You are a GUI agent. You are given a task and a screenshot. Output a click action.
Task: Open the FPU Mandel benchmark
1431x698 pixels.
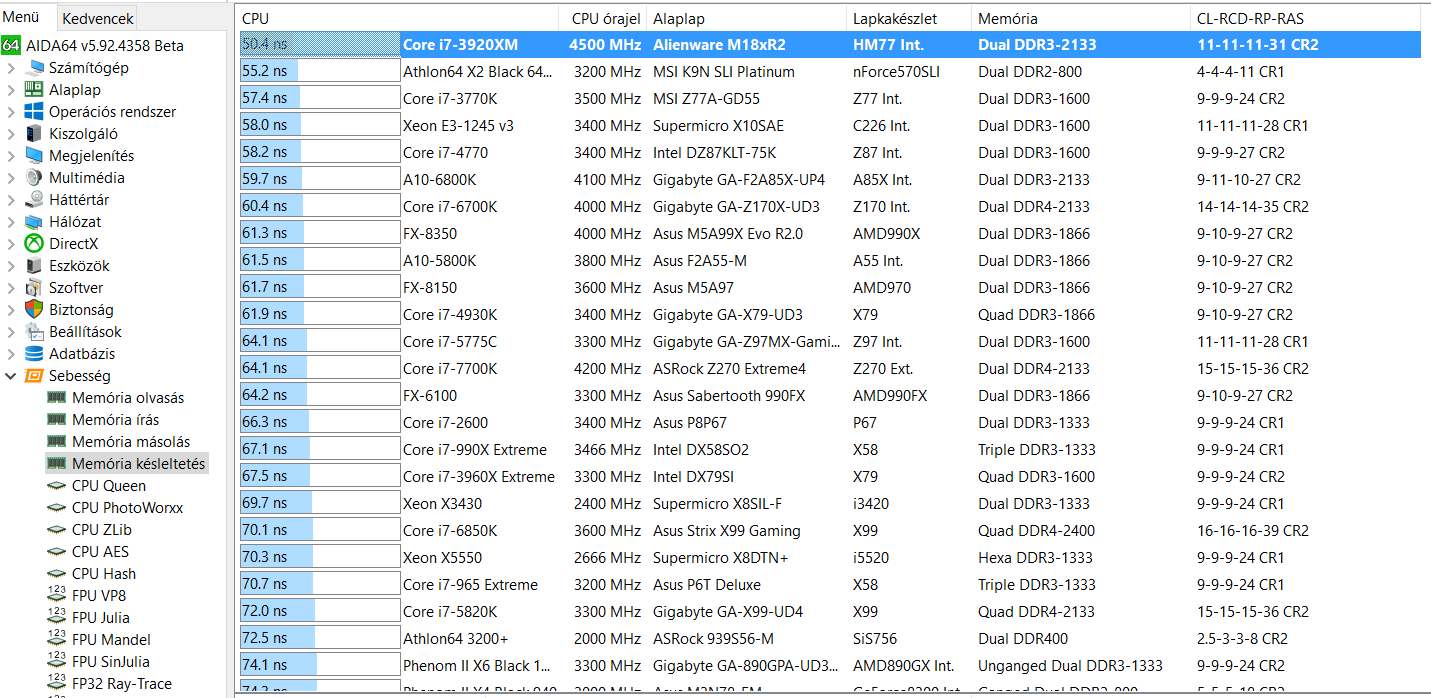[111, 640]
